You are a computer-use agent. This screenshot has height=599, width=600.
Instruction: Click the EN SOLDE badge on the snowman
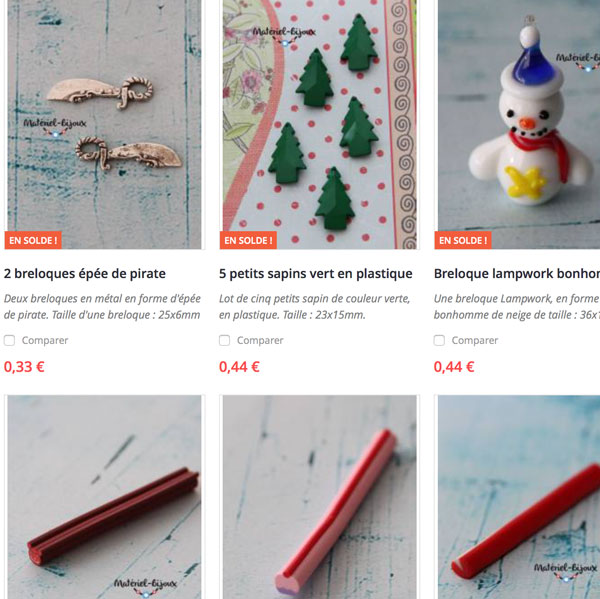point(463,240)
